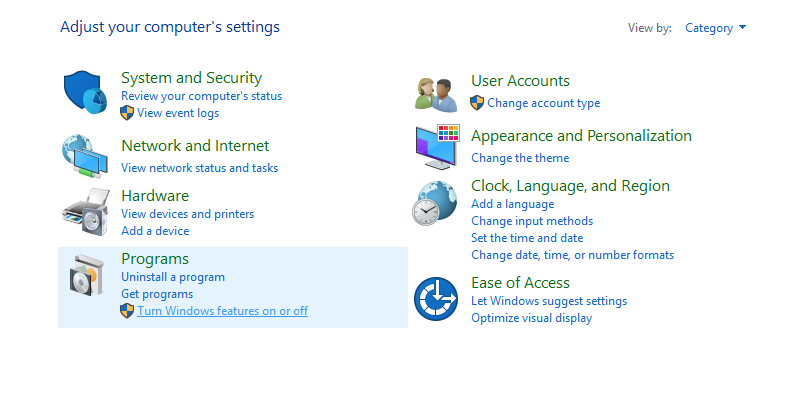This screenshot has width=785, height=393.
Task: Open the System and Security heading
Action: [x=191, y=78]
